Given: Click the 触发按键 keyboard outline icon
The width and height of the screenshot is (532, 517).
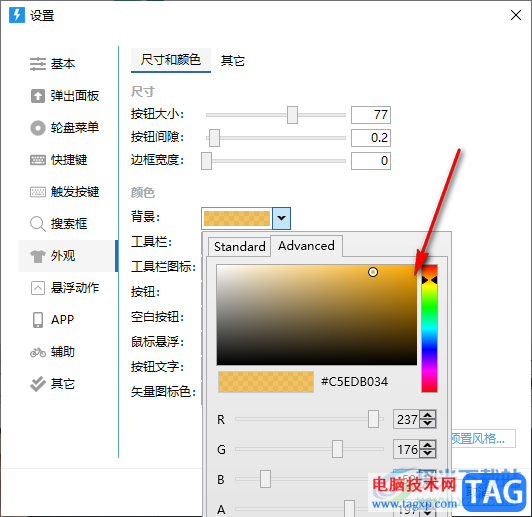Looking at the screenshot, I should (38, 192).
